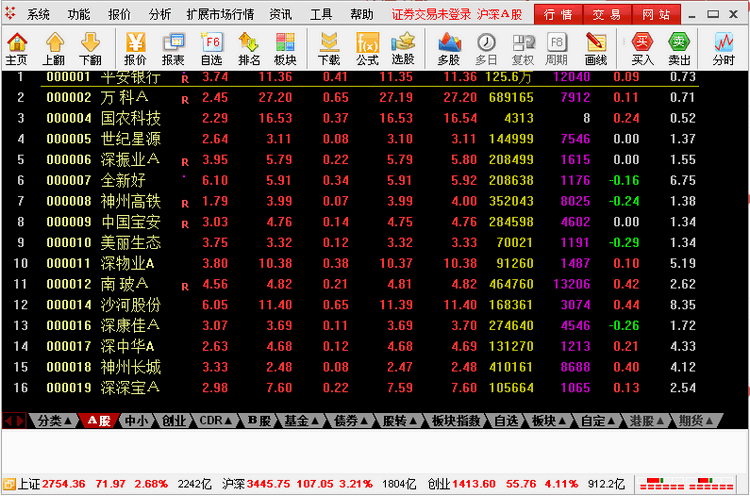Select the 画线 drawing line tool
750x496 pixels.
click(596, 48)
